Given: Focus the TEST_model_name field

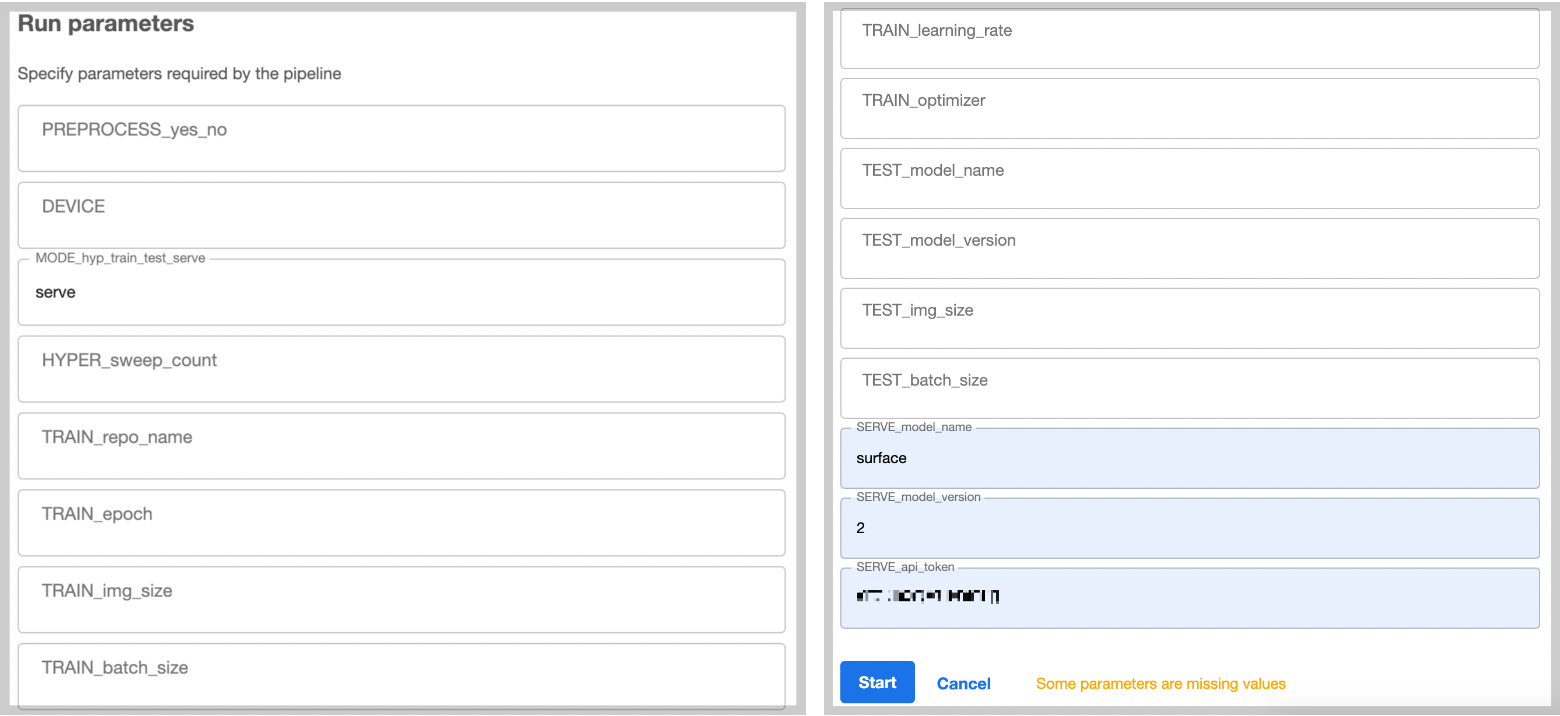Looking at the screenshot, I should [x=1189, y=178].
